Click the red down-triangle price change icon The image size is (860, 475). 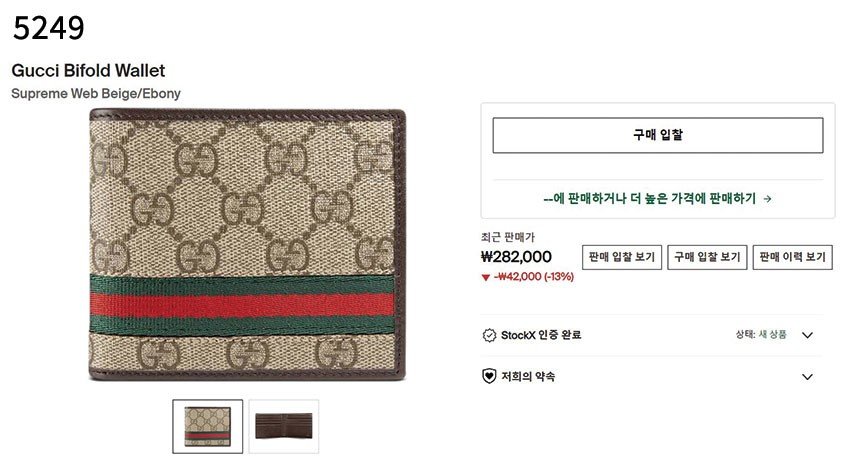click(486, 277)
